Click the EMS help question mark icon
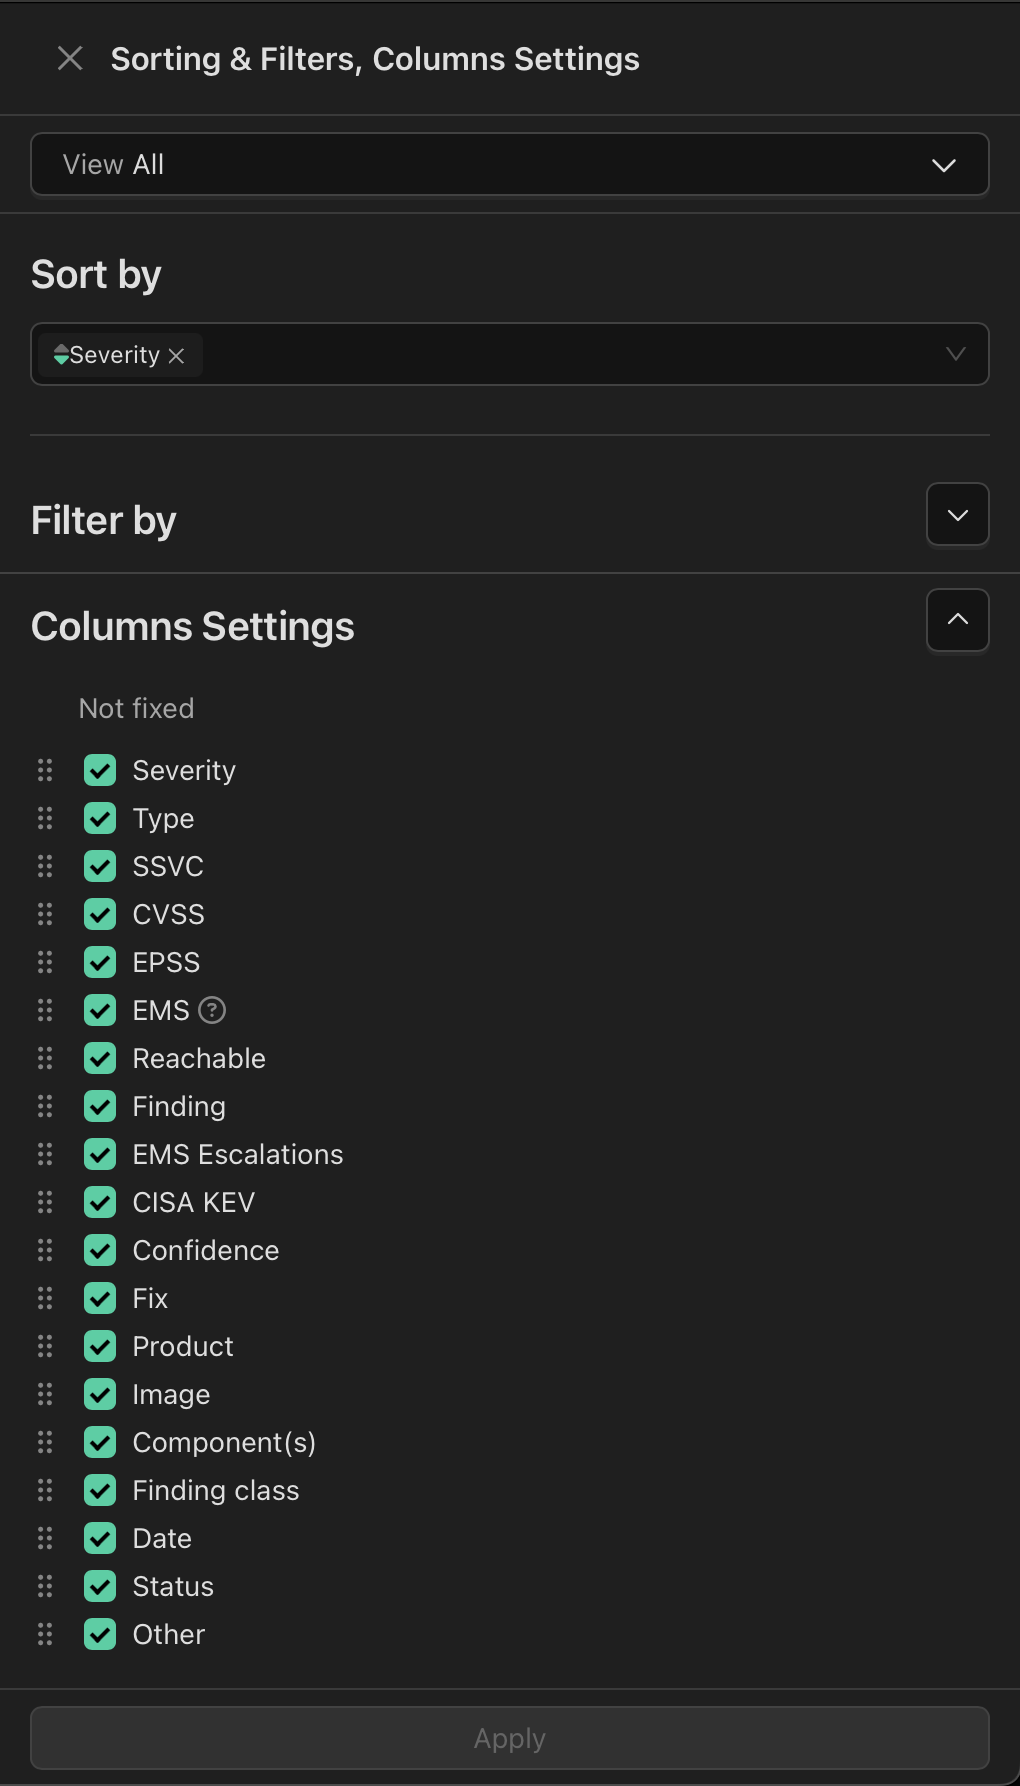1020x1786 pixels. click(x=212, y=1010)
